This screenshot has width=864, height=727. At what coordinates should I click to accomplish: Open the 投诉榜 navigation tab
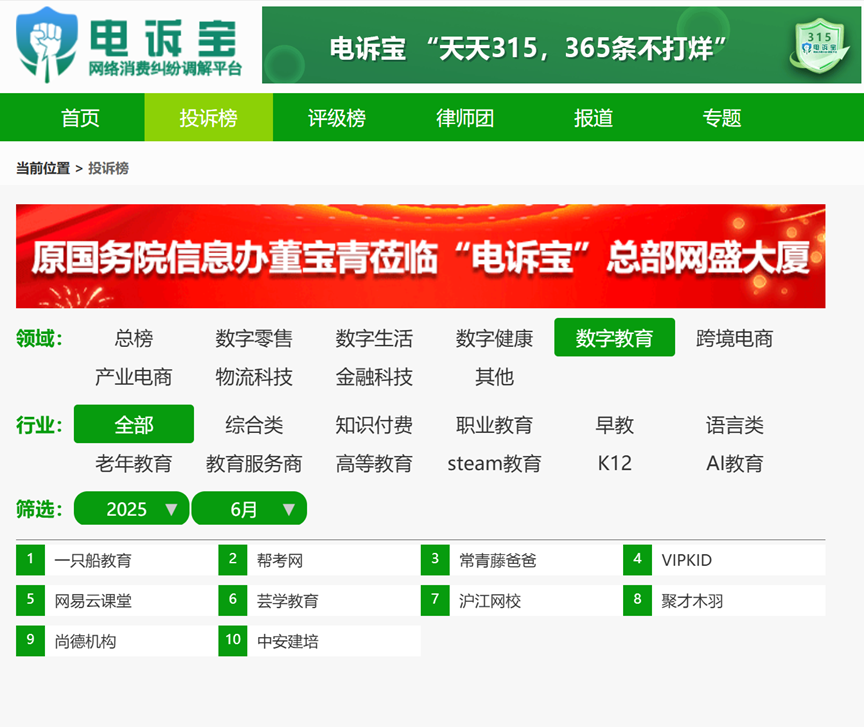[x=208, y=117]
